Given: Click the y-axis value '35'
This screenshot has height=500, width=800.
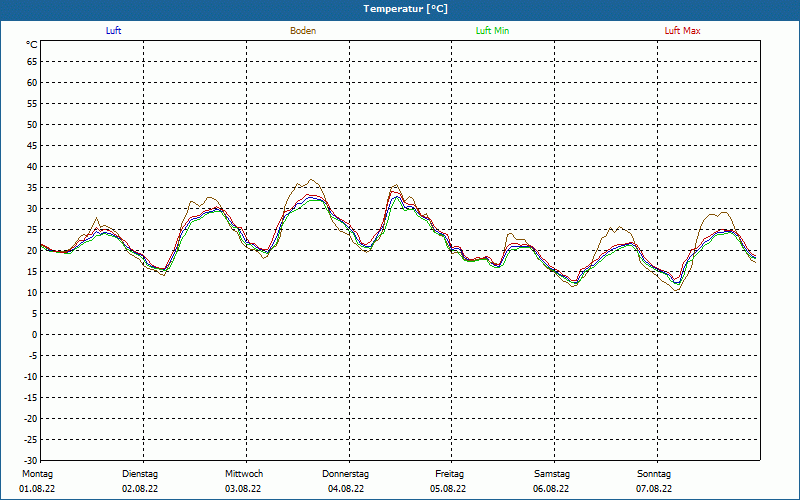Looking at the screenshot, I should [32, 188].
